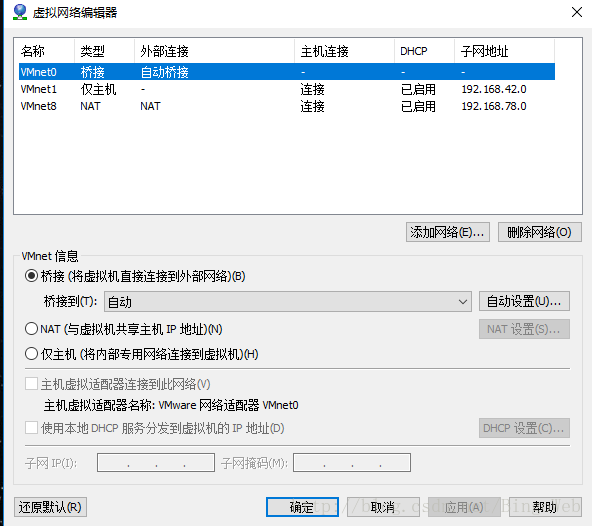
Task: Click 连接 host connection cell of VMnet1
Action: click(x=312, y=89)
